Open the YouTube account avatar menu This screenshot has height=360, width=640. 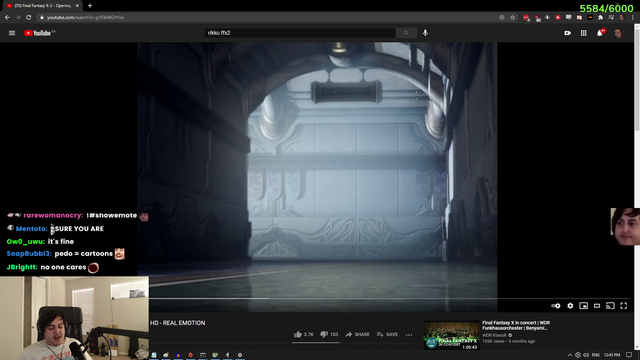coord(618,33)
